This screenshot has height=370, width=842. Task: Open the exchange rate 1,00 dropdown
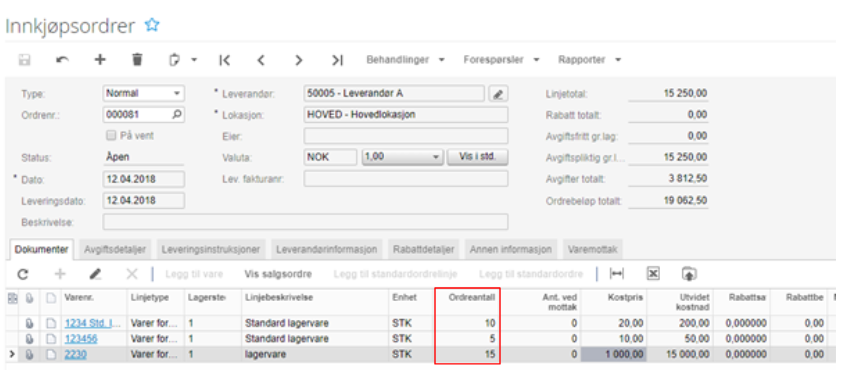click(402, 157)
